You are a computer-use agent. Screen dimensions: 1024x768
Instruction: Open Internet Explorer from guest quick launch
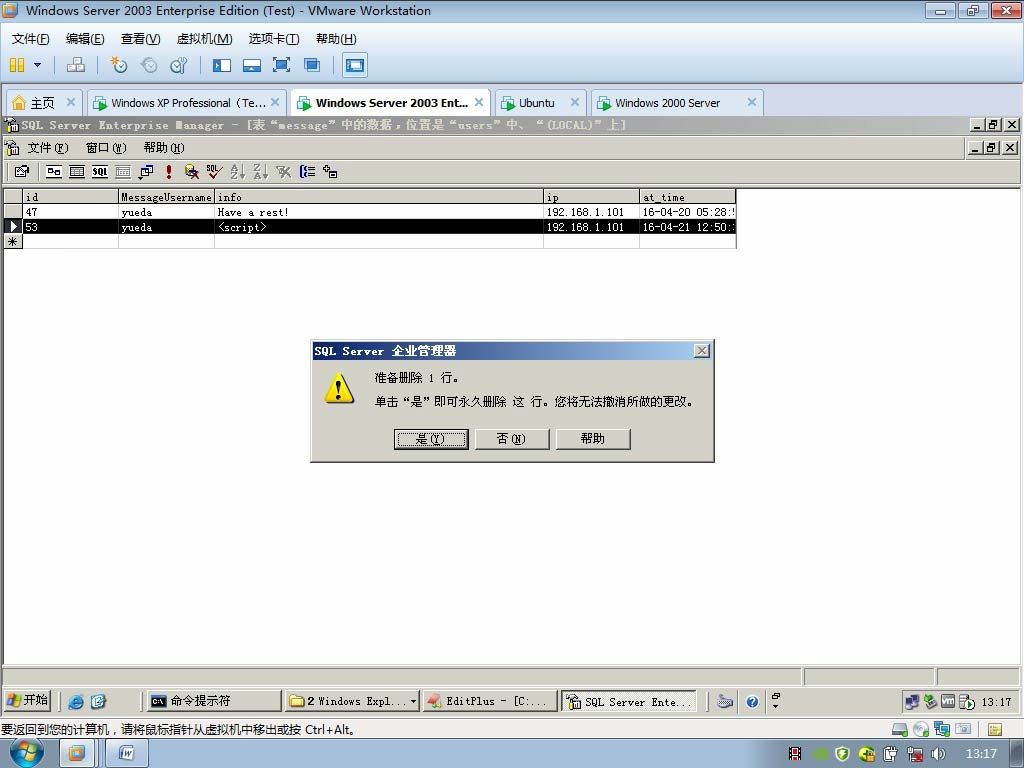click(76, 701)
